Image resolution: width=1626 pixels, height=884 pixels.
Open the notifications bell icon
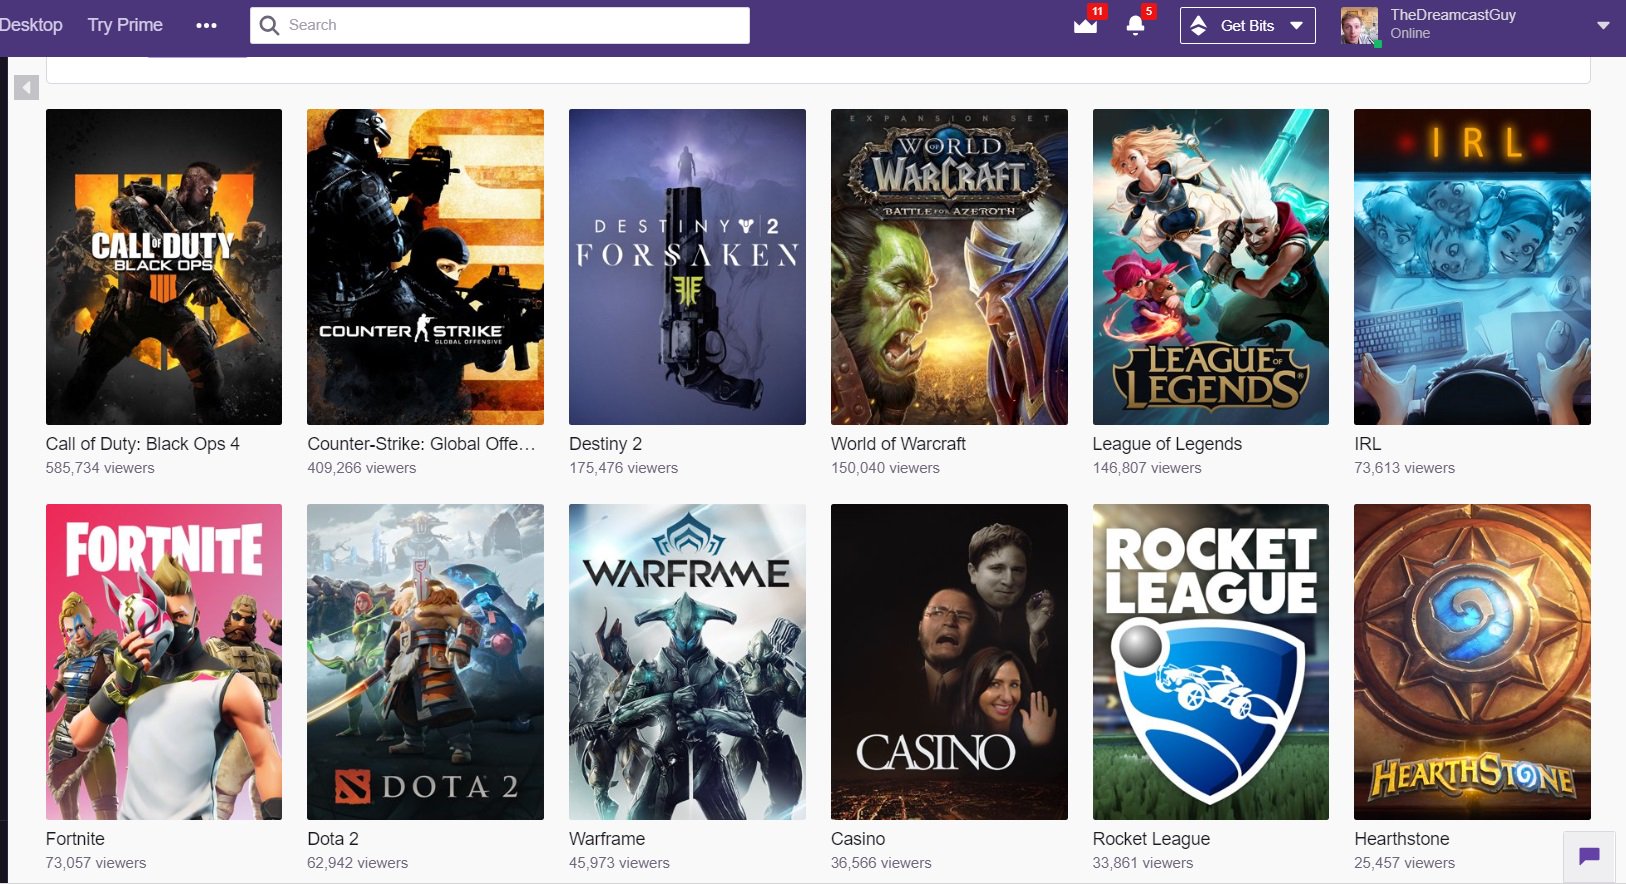coord(1135,25)
